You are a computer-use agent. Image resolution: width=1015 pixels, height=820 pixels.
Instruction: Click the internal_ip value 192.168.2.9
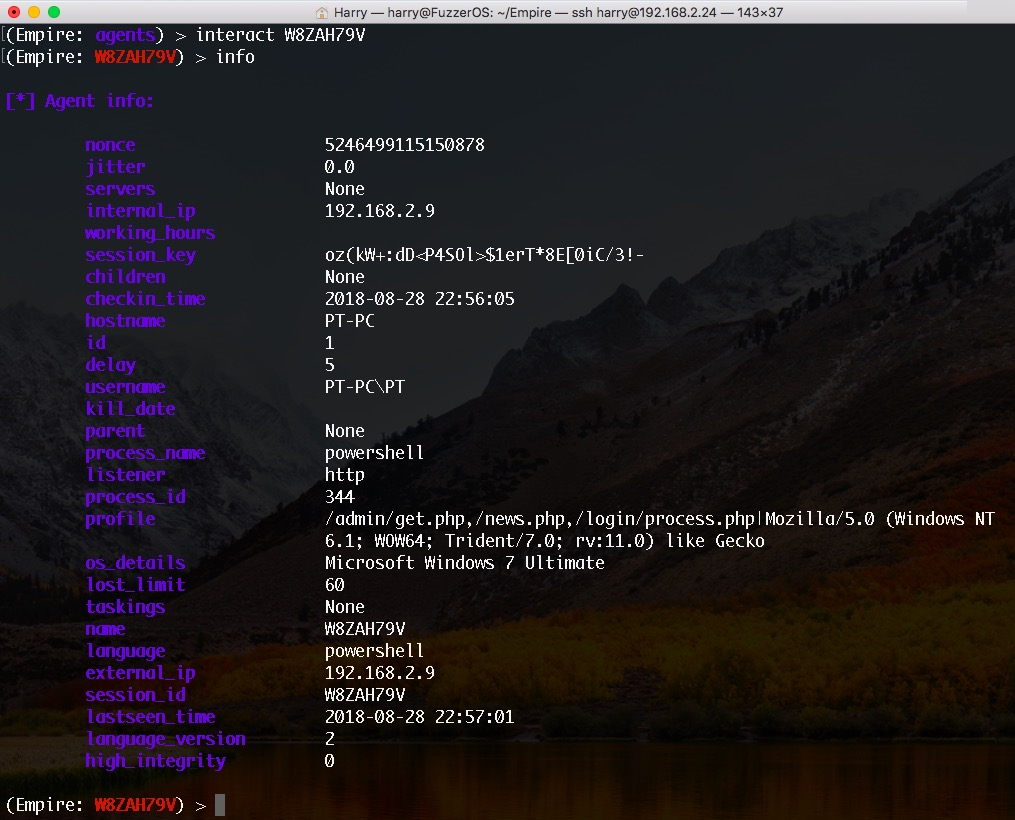click(x=379, y=211)
